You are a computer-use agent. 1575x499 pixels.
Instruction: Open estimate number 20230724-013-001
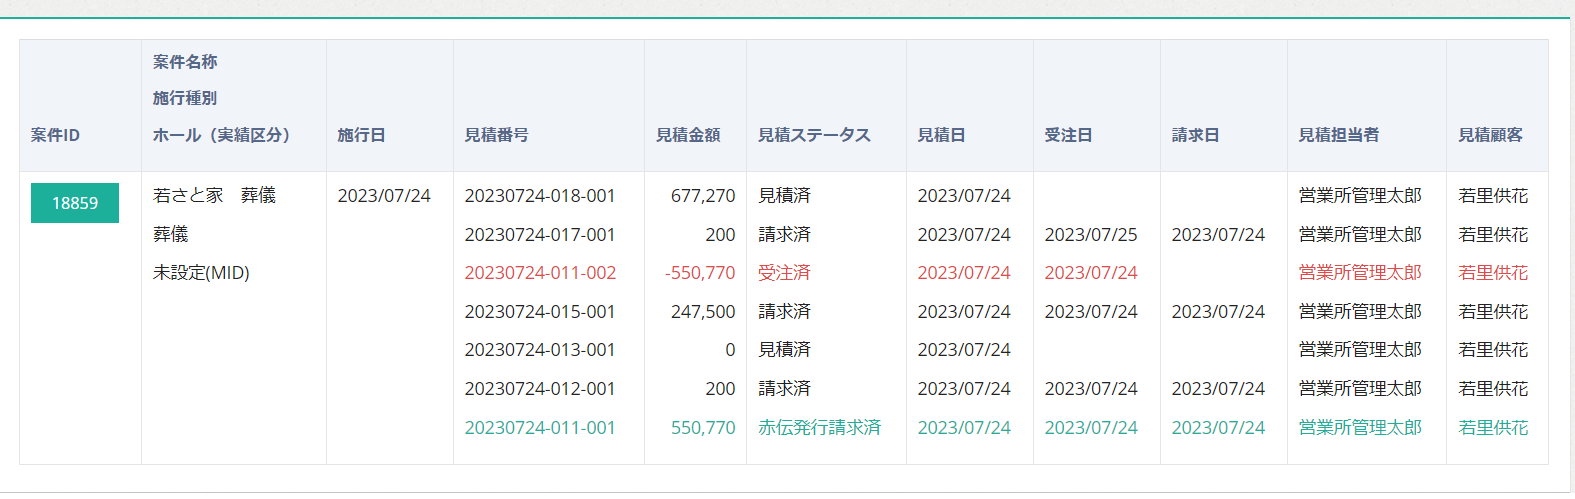tap(540, 350)
